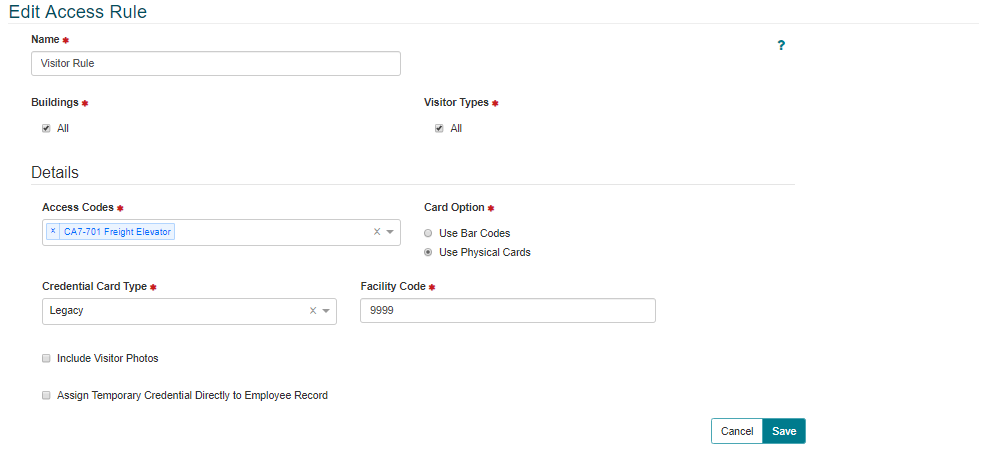The image size is (988, 471).
Task: Open the help question mark icon
Action: click(x=781, y=45)
